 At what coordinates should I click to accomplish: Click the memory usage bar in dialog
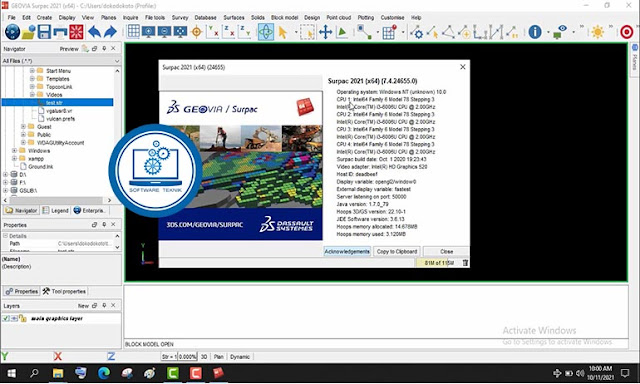coord(439,263)
